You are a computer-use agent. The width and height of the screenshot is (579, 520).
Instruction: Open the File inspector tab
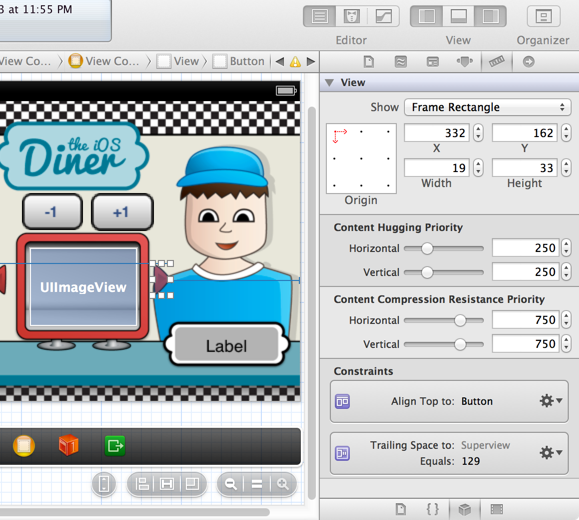click(x=369, y=61)
